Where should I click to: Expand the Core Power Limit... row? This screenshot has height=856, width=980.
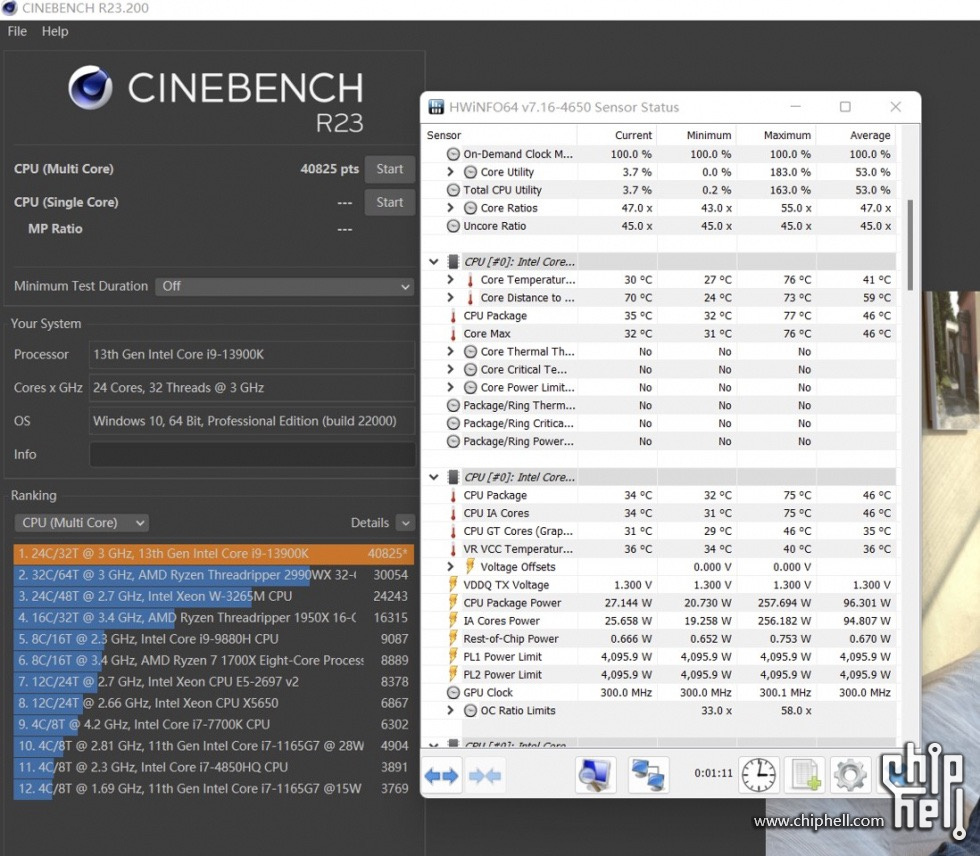[450, 387]
